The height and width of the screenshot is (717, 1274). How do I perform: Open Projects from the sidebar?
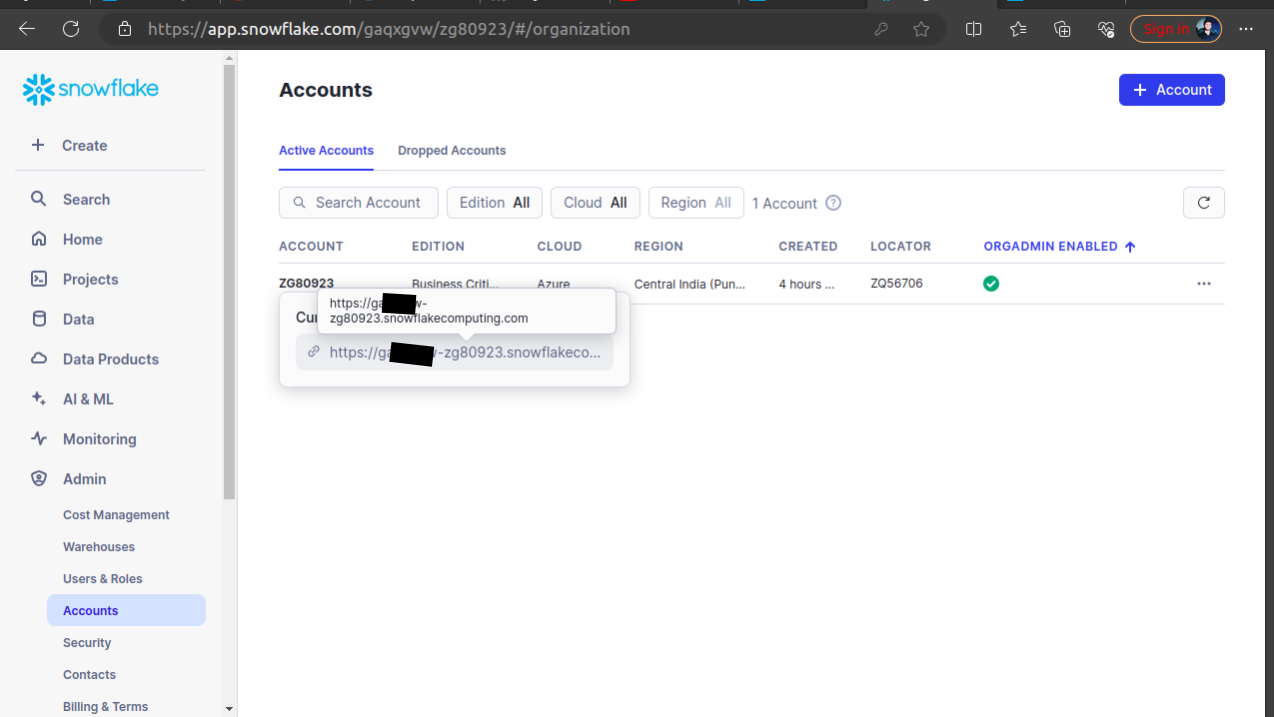(x=93, y=278)
